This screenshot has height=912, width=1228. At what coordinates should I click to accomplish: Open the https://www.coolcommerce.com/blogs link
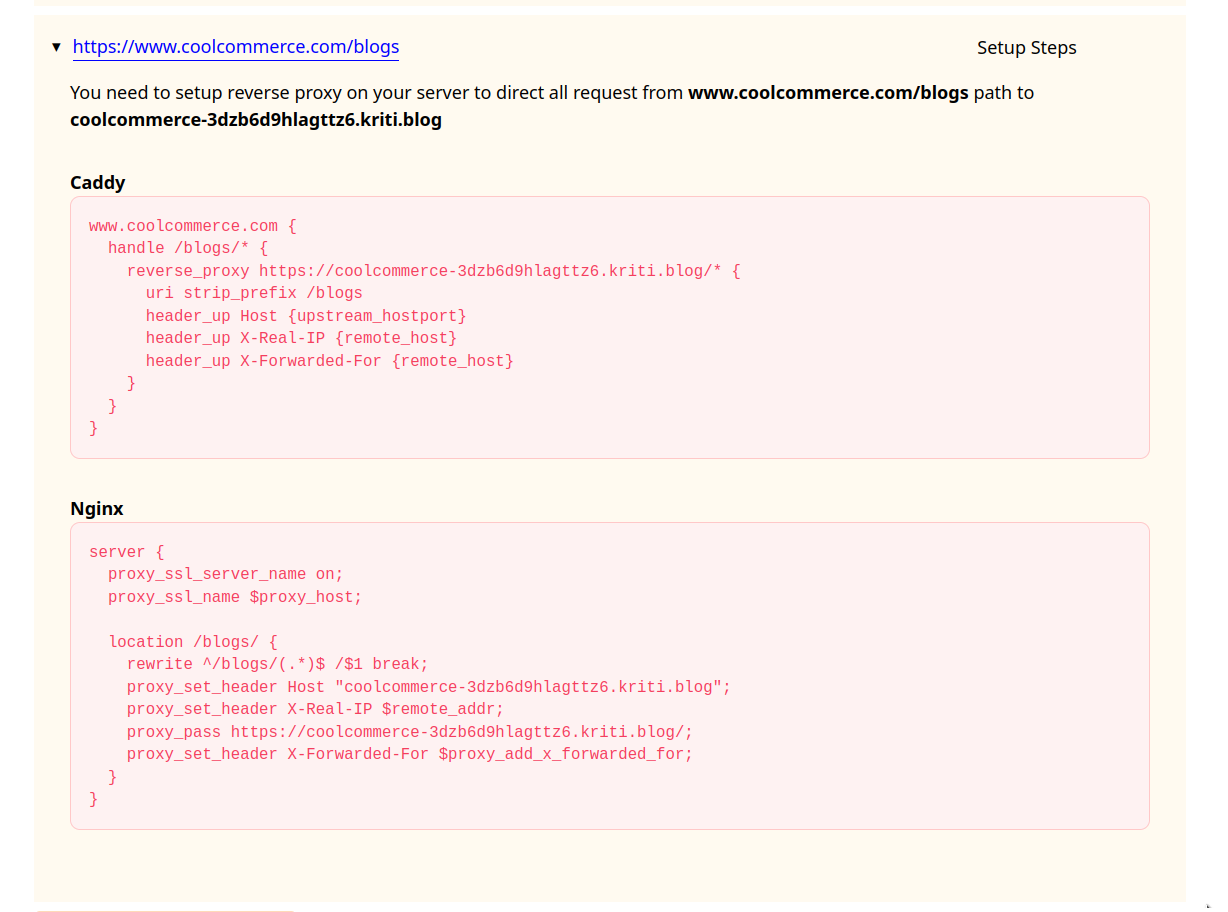click(236, 47)
